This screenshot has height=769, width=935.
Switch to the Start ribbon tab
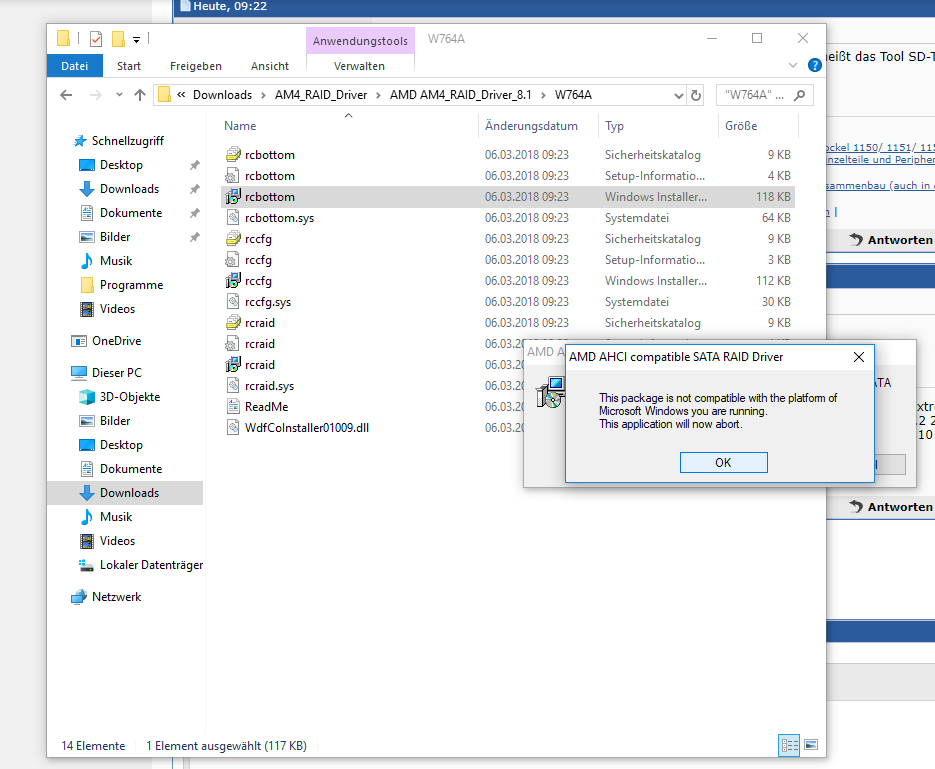click(x=129, y=66)
